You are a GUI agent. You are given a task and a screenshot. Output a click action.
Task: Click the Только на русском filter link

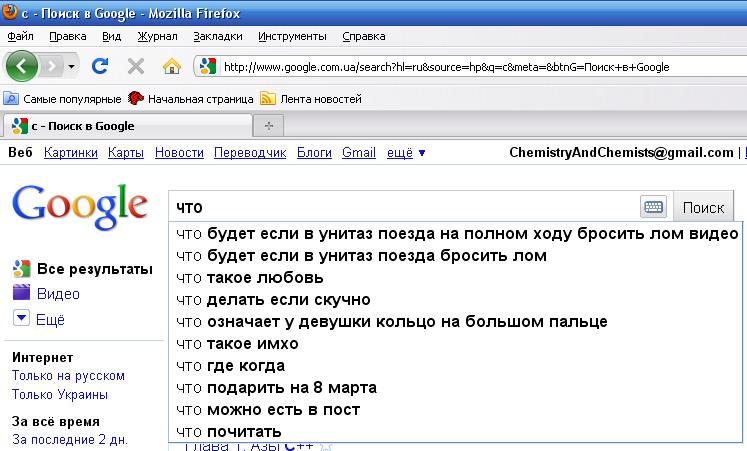[x=68, y=376]
